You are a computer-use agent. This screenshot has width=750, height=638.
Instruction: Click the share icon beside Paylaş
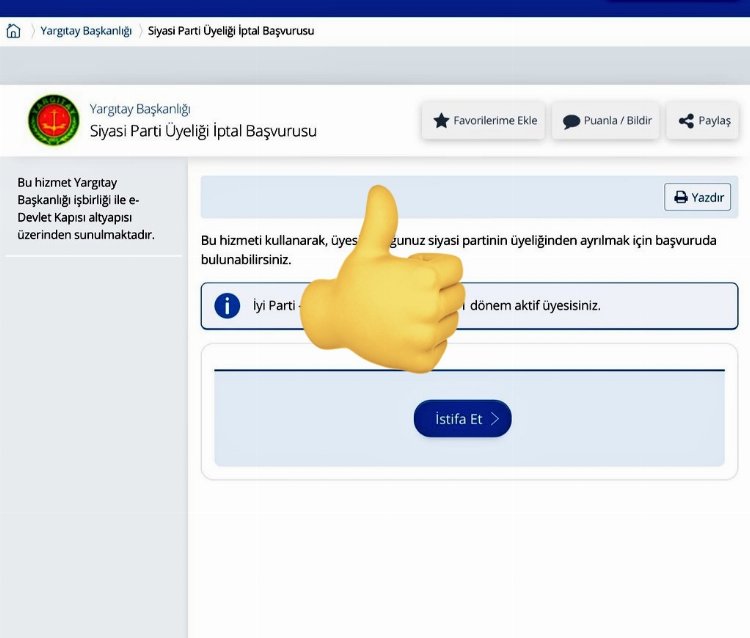tap(686, 121)
